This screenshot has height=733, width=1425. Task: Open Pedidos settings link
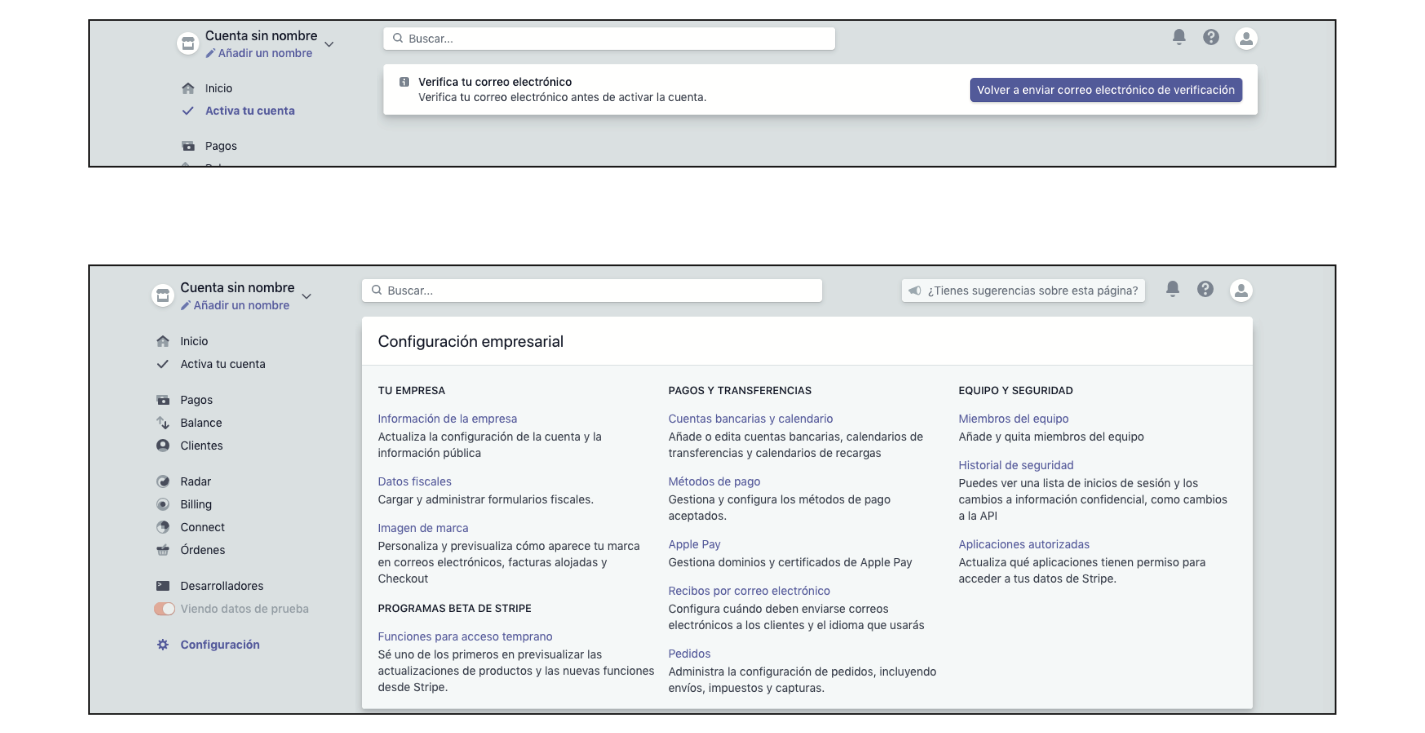(689, 654)
